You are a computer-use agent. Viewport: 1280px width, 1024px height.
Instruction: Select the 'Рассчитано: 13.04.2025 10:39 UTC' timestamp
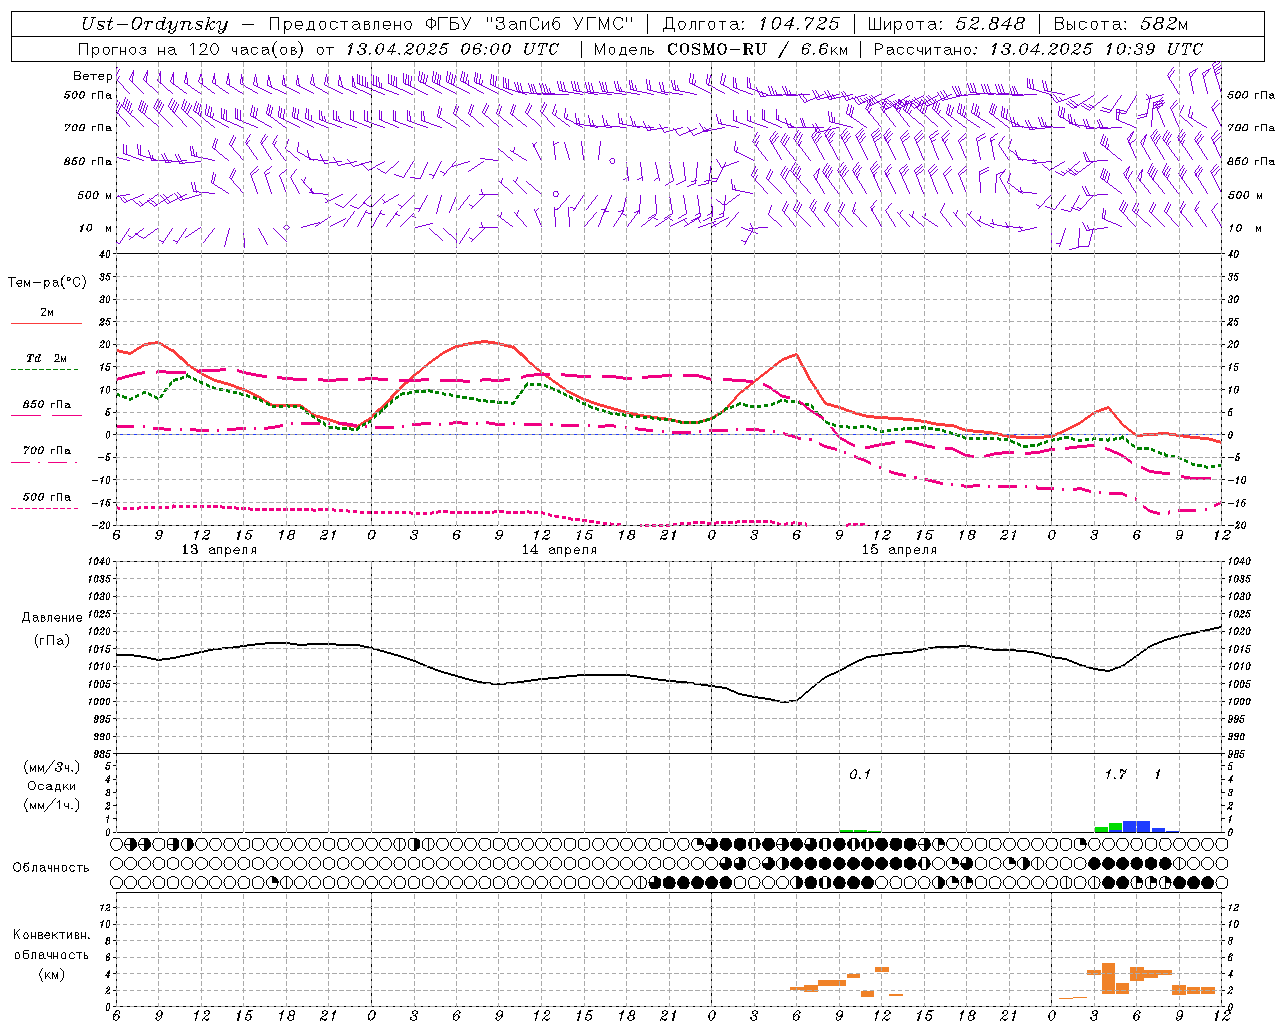tap(1038, 49)
